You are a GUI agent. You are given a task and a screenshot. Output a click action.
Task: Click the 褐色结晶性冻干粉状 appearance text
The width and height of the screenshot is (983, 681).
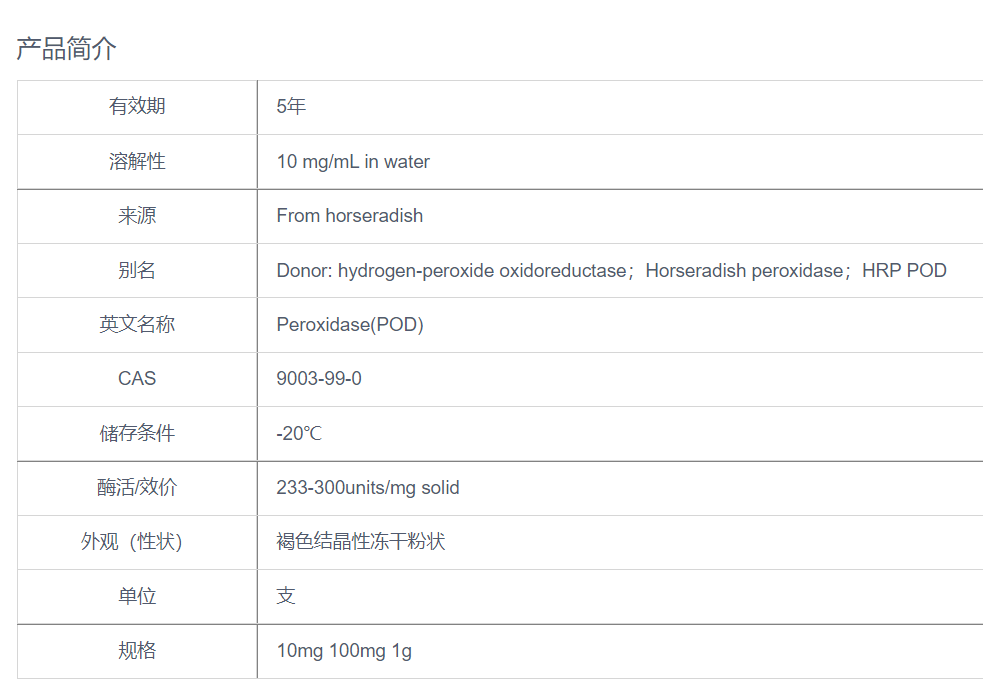point(361,541)
